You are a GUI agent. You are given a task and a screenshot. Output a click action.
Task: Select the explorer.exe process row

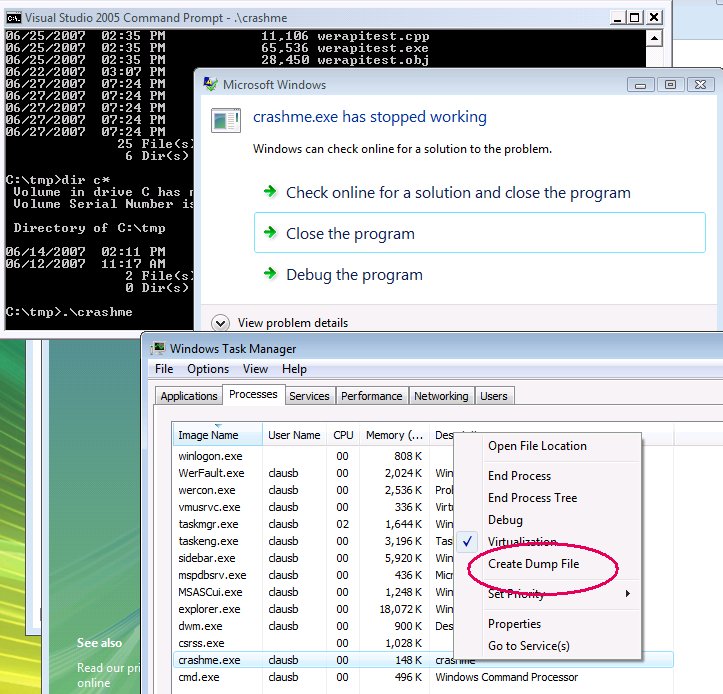tap(314, 609)
